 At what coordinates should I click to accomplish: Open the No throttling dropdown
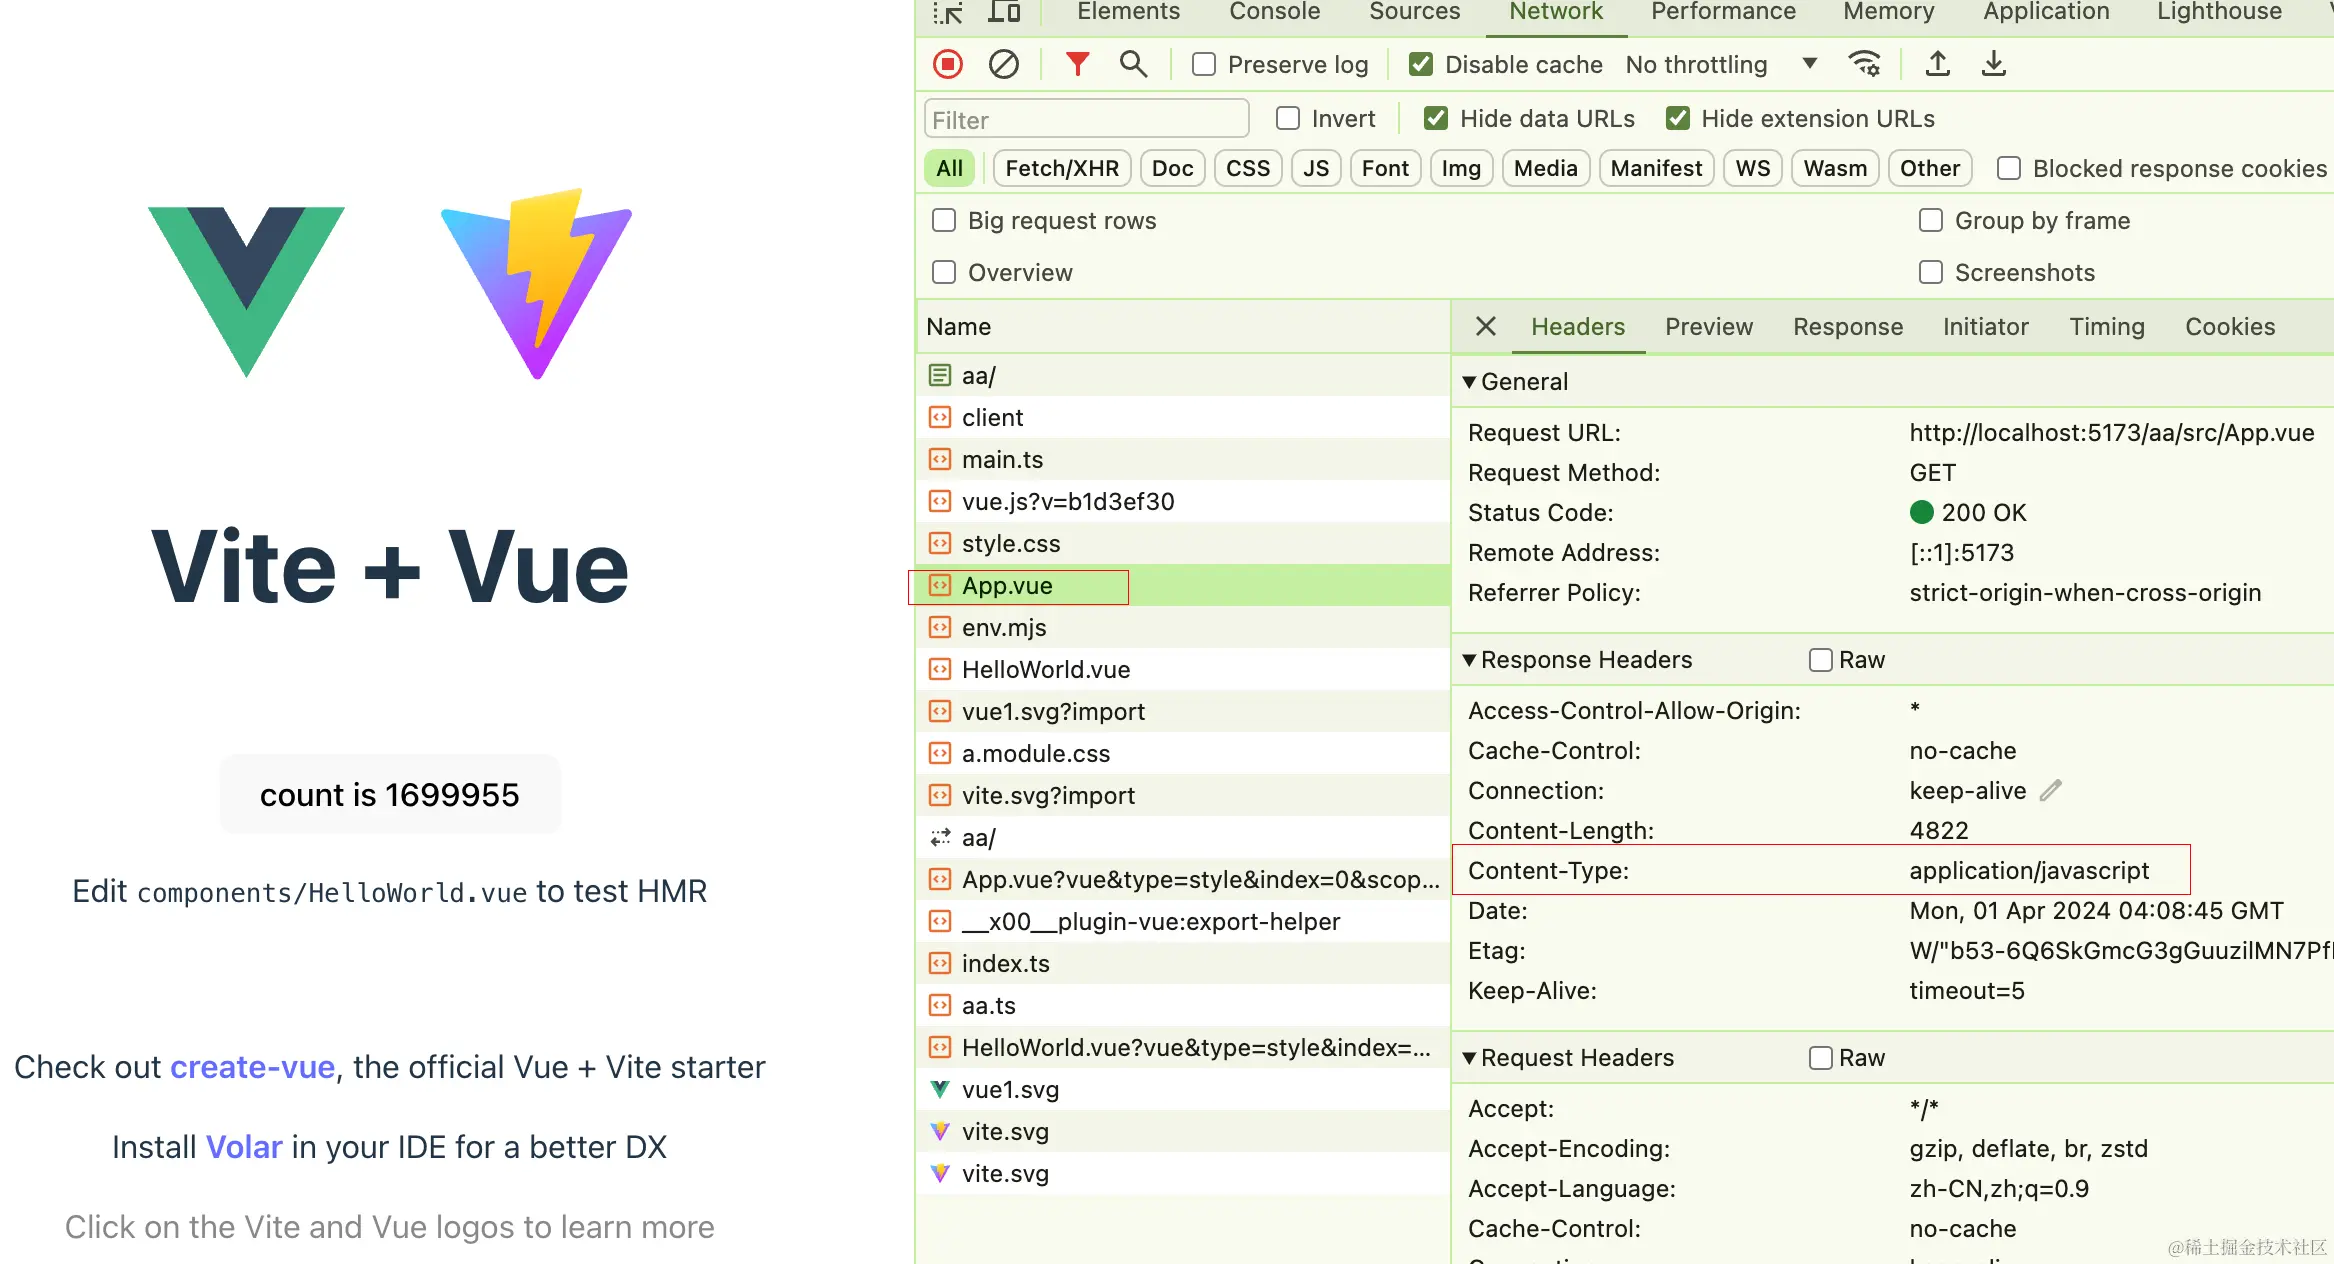point(1720,65)
